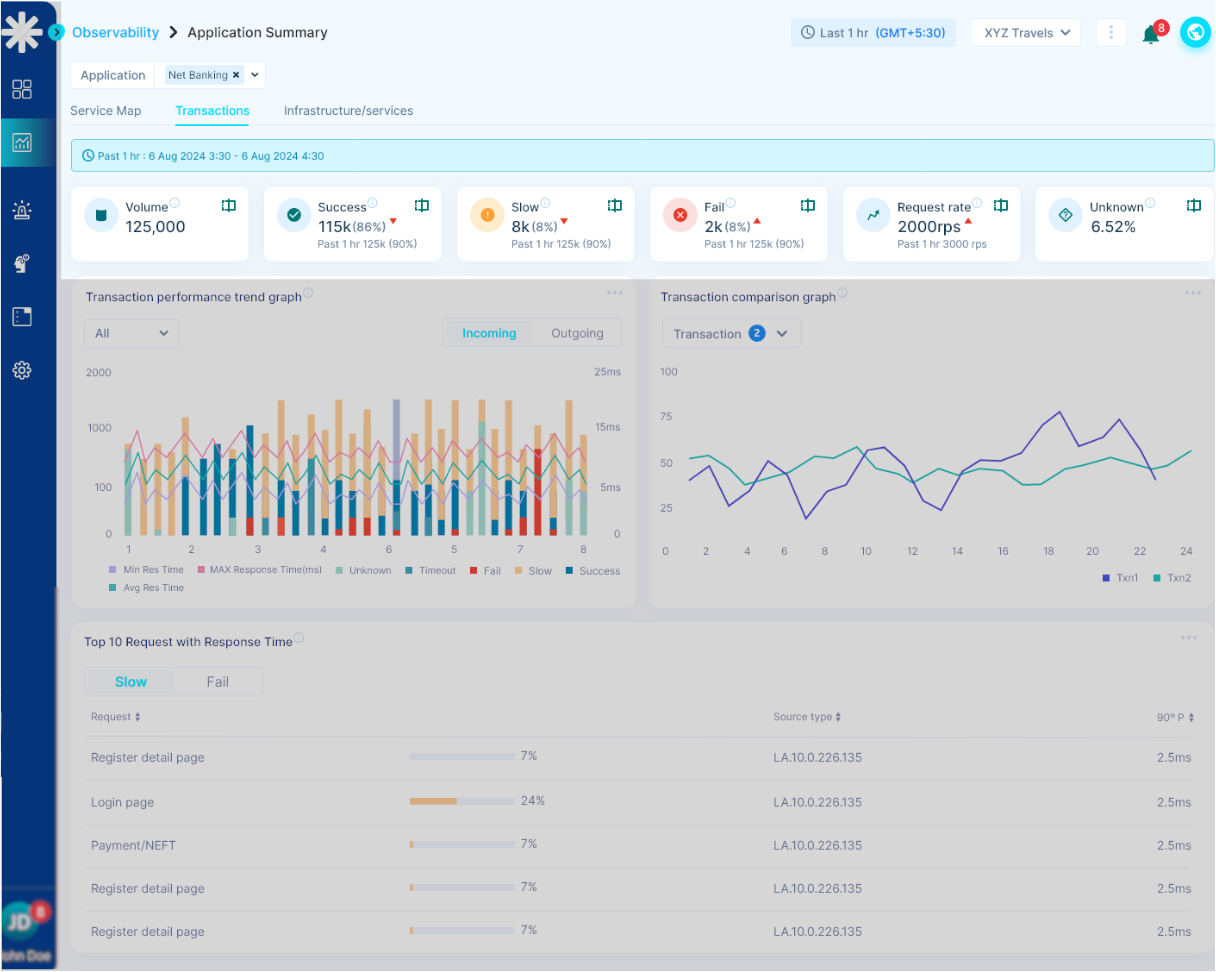The width and height of the screenshot is (1216, 972).
Task: Click the info icon beside Request rate
Action: click(977, 203)
